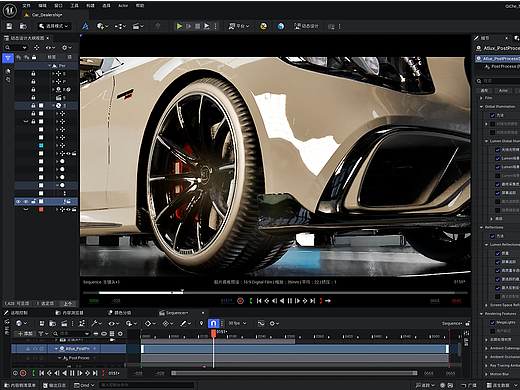Screen dimensions: 520x390
Task: Open the Sequencer wrench actions dropdown
Action: tap(96, 323)
